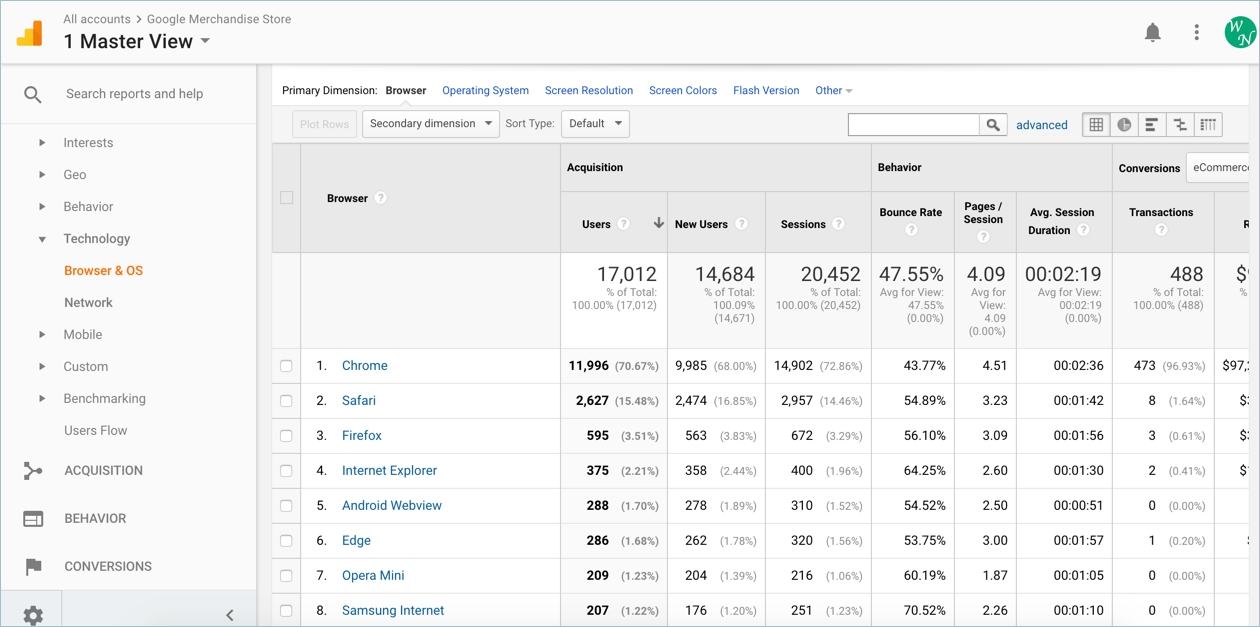Switch to Pivot table view icon
The width and height of the screenshot is (1260, 627).
(1208, 125)
